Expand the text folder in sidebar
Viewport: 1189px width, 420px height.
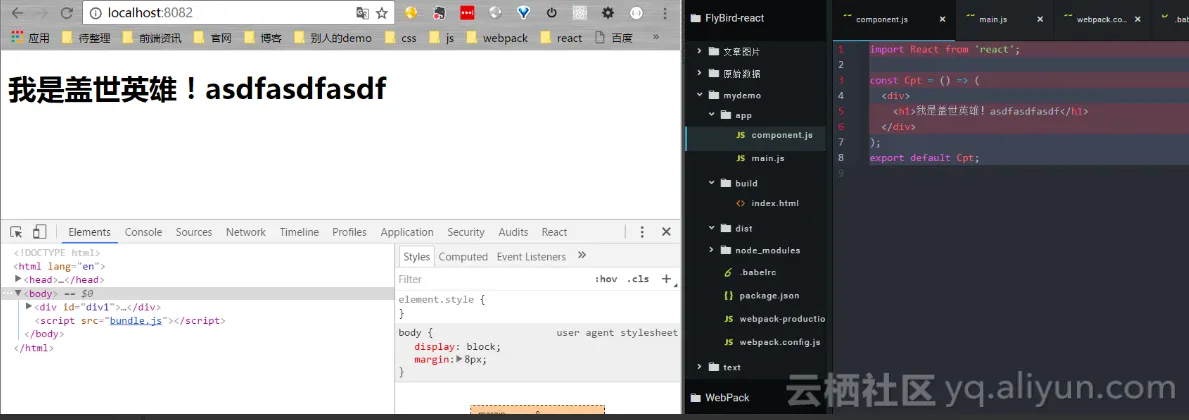pos(700,367)
